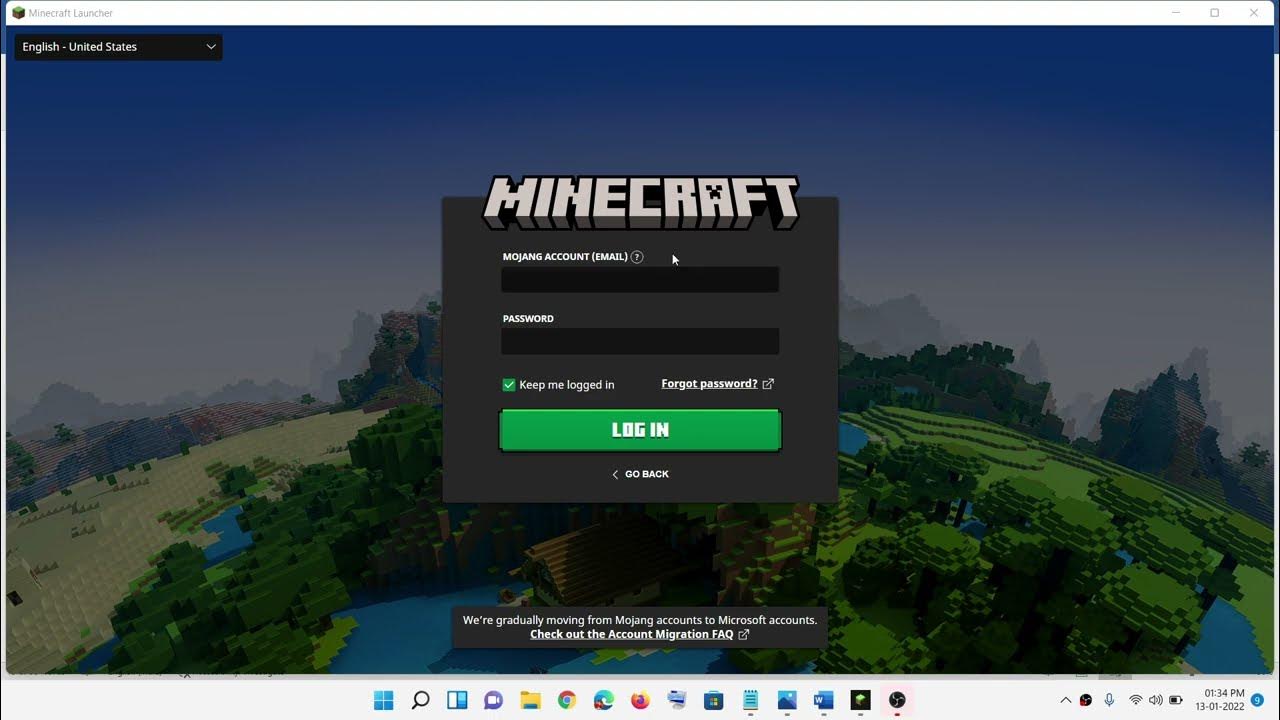This screenshot has height=720, width=1280.
Task: Open the volume control in system tray
Action: tap(1156, 700)
